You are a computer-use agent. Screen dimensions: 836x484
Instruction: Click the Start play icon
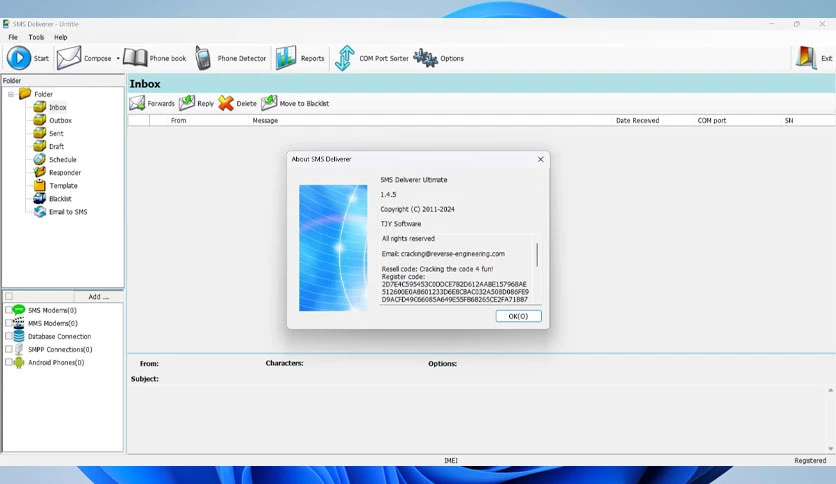pyautogui.click(x=19, y=58)
